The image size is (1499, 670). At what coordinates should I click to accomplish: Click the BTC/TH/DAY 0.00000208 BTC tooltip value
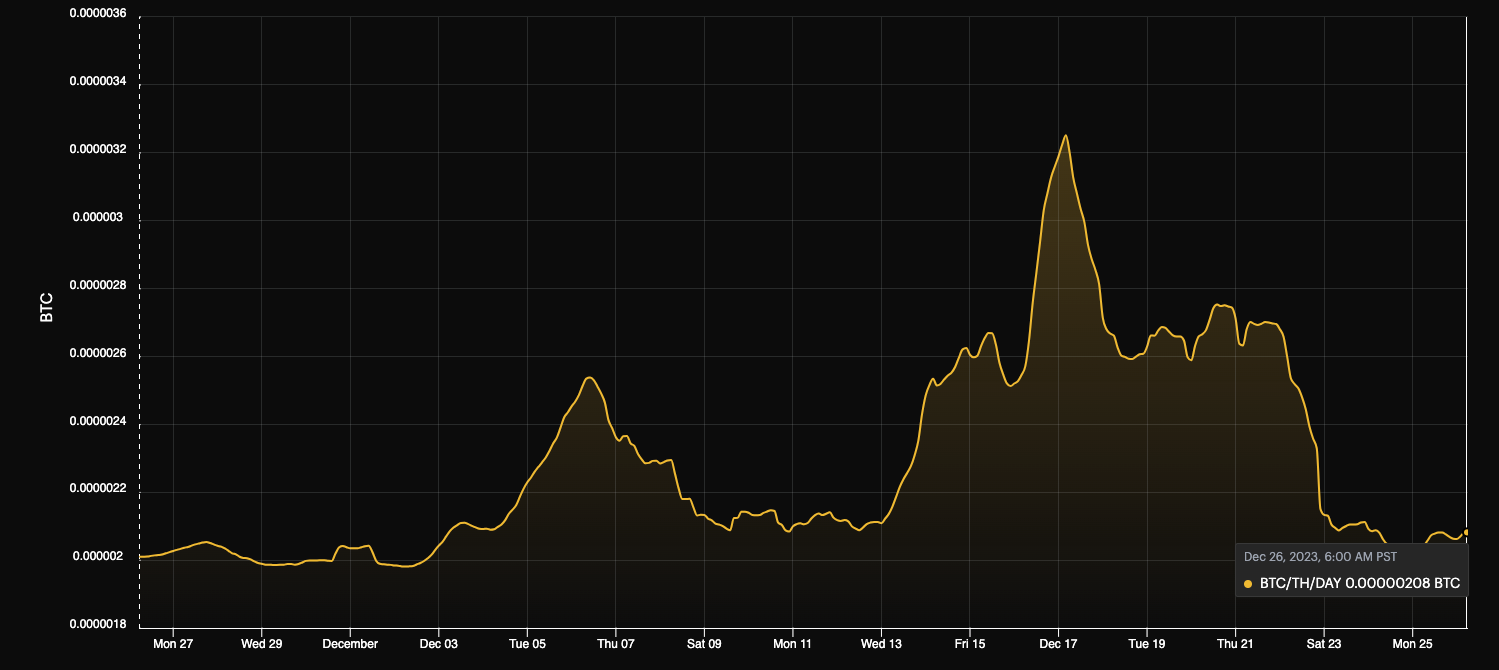[x=1359, y=582]
